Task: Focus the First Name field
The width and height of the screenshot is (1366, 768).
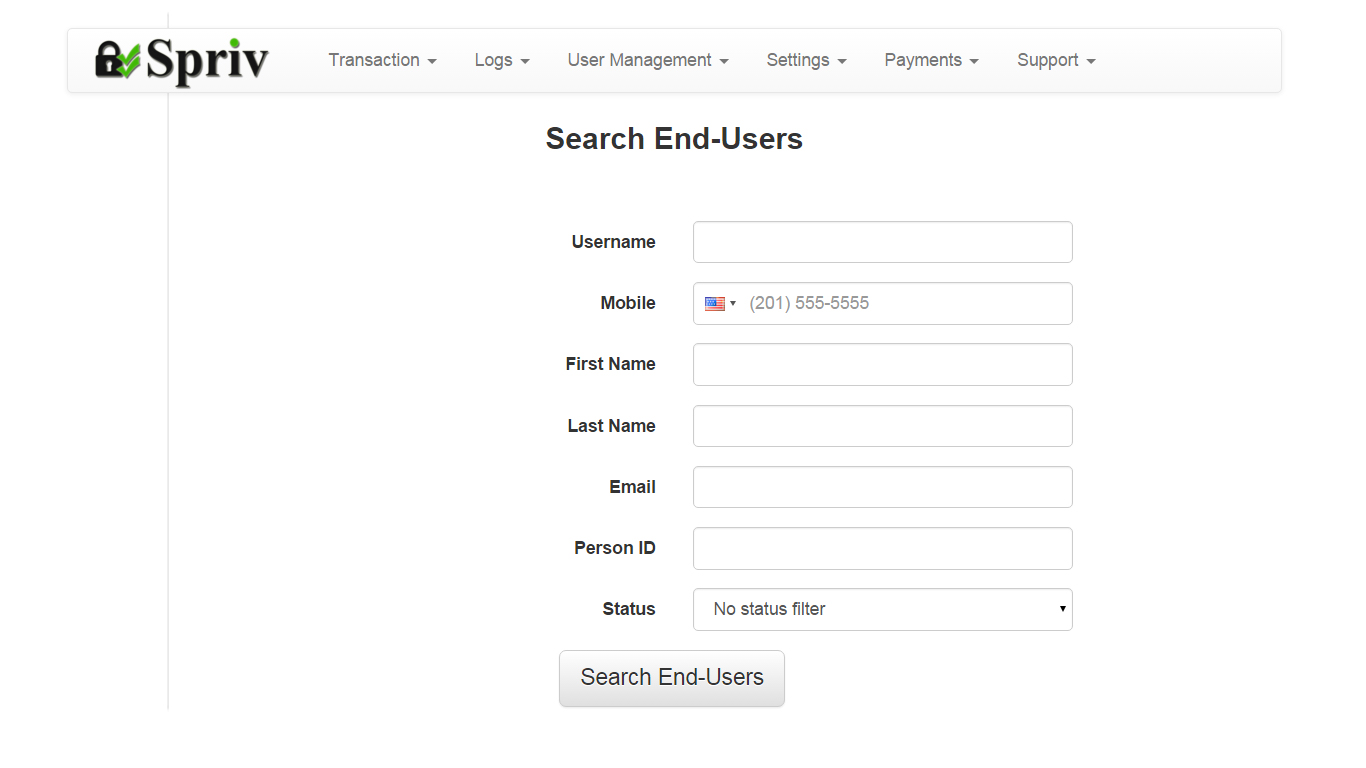Action: click(883, 365)
